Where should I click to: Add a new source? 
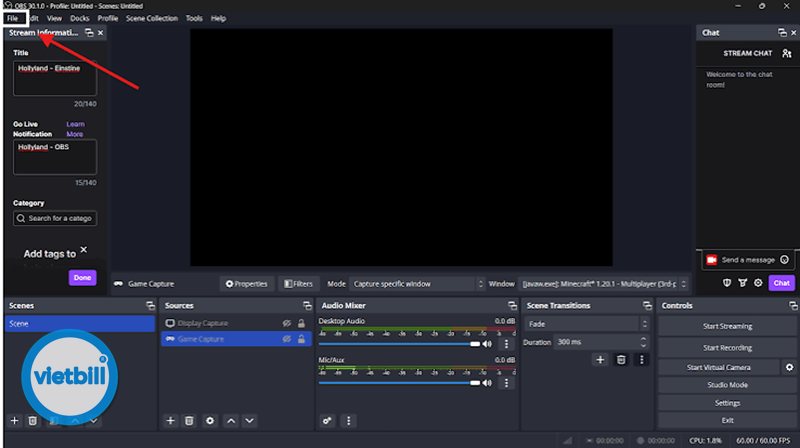coord(170,420)
